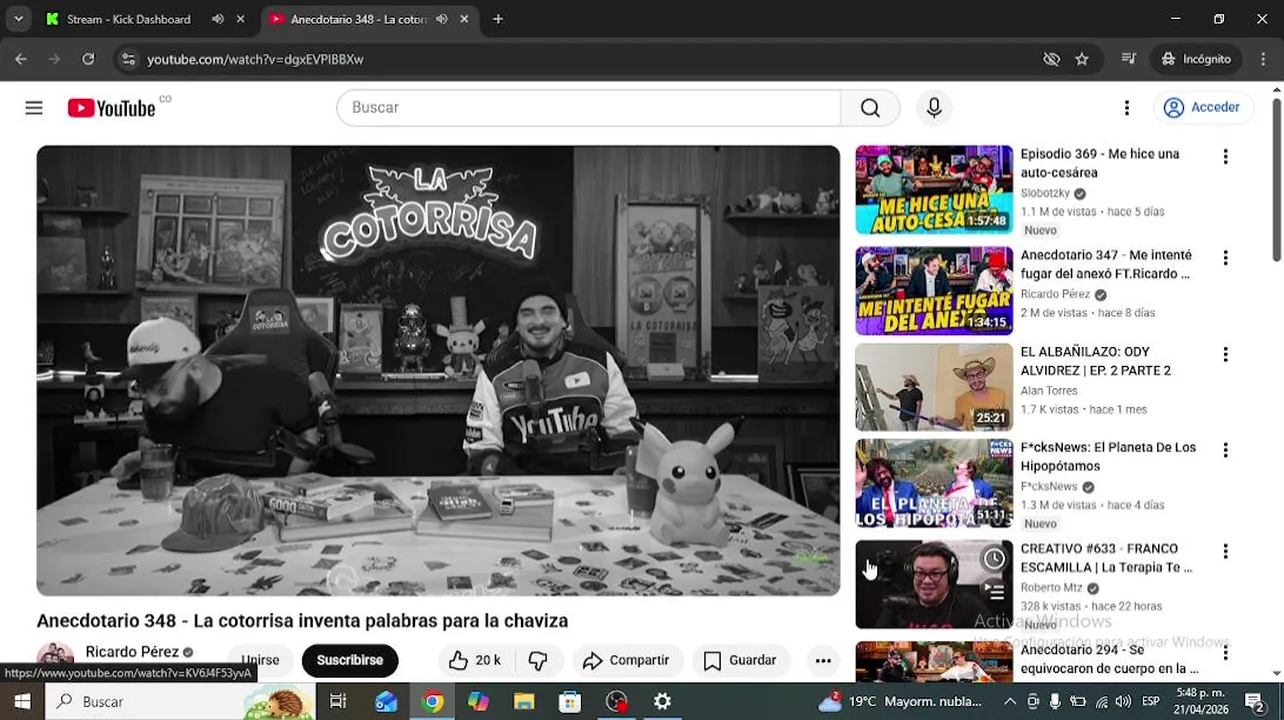This screenshot has height=720, width=1284.
Task: Close the Anecdotario 348 tab
Action: (464, 19)
